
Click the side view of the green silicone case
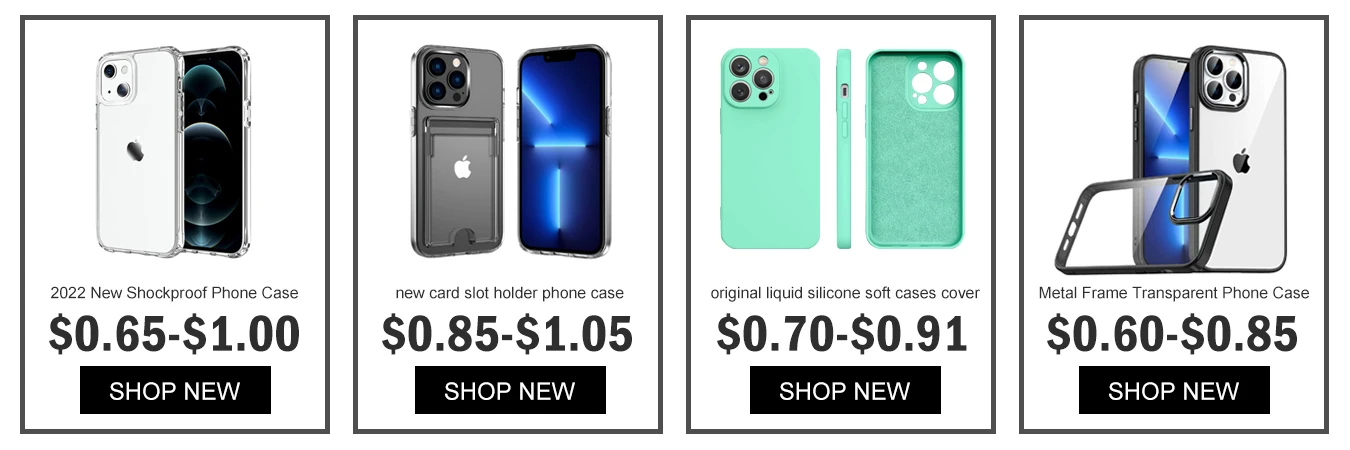coord(844,149)
